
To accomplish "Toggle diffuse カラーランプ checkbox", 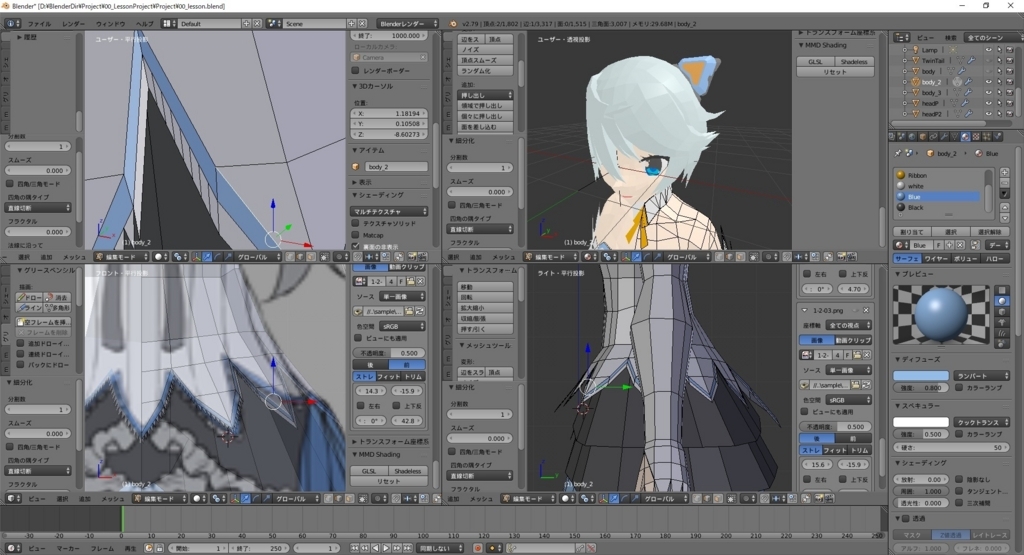I will (959, 387).
